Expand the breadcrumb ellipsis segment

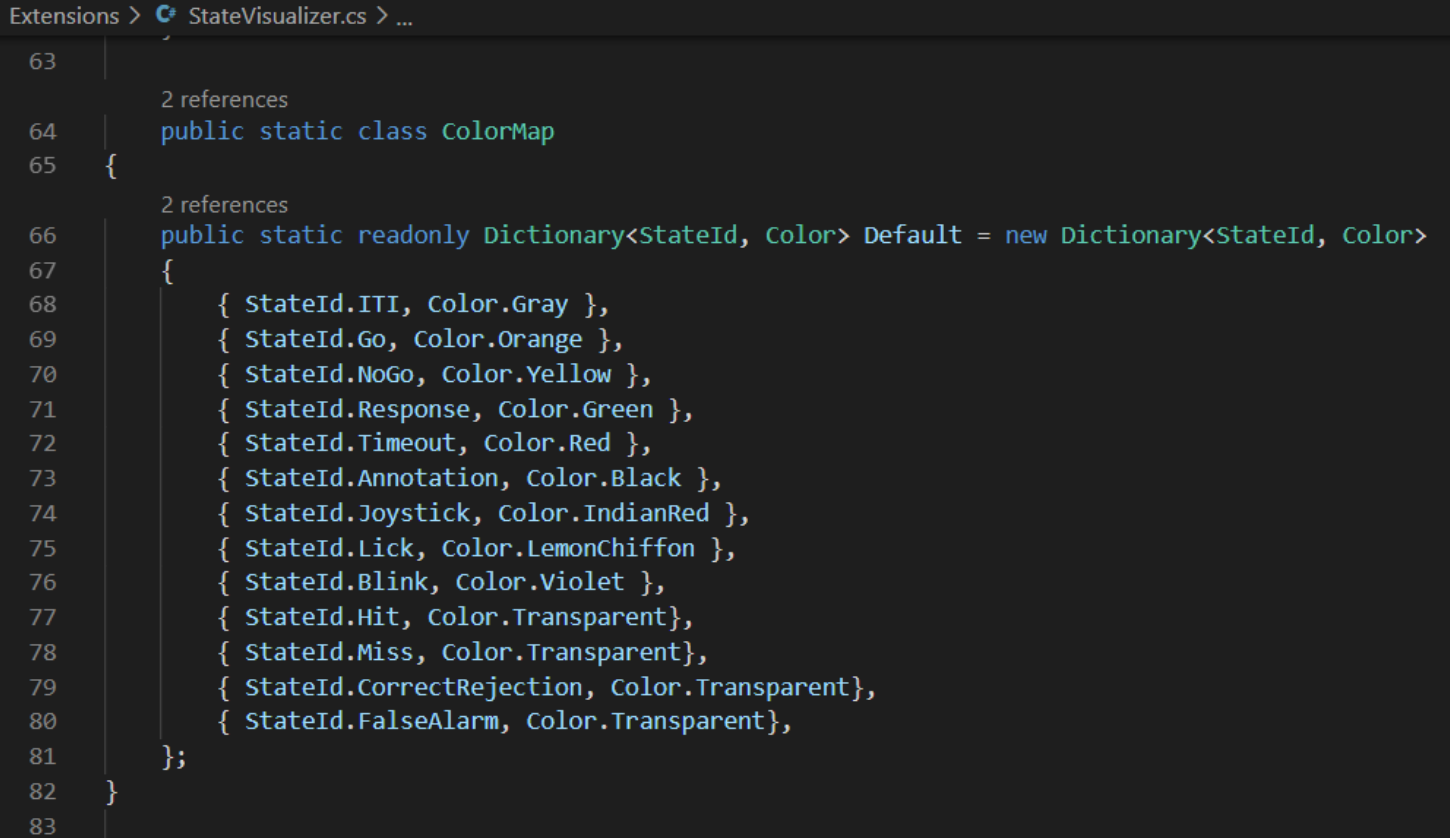coord(404,17)
